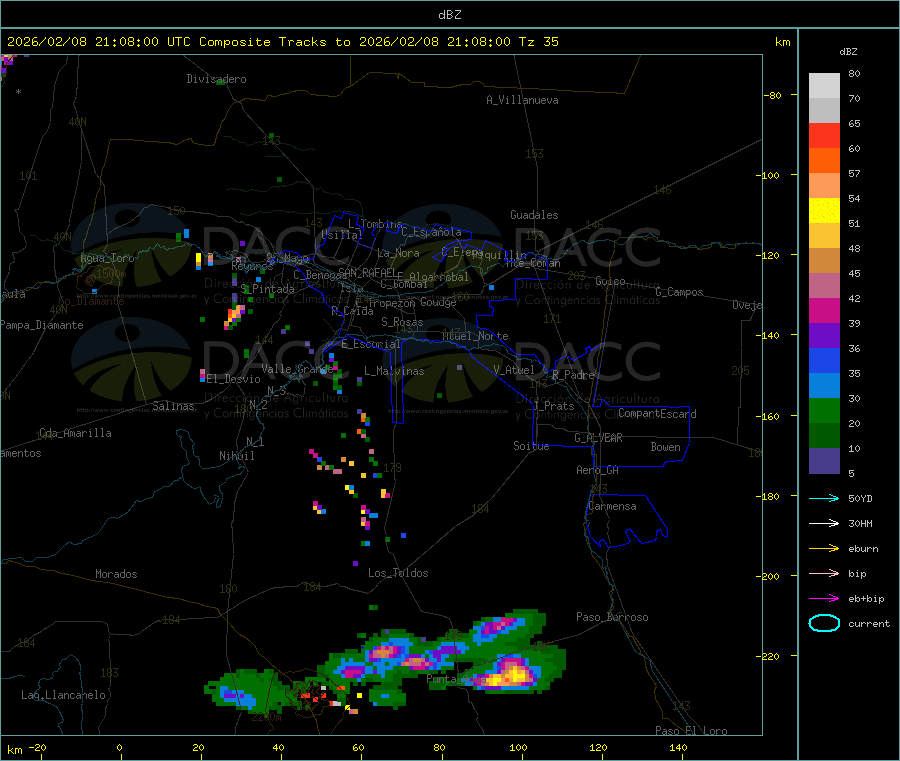Click the Atuel_Norte location label
Viewport: 900px width, 761px height.
pos(475,336)
